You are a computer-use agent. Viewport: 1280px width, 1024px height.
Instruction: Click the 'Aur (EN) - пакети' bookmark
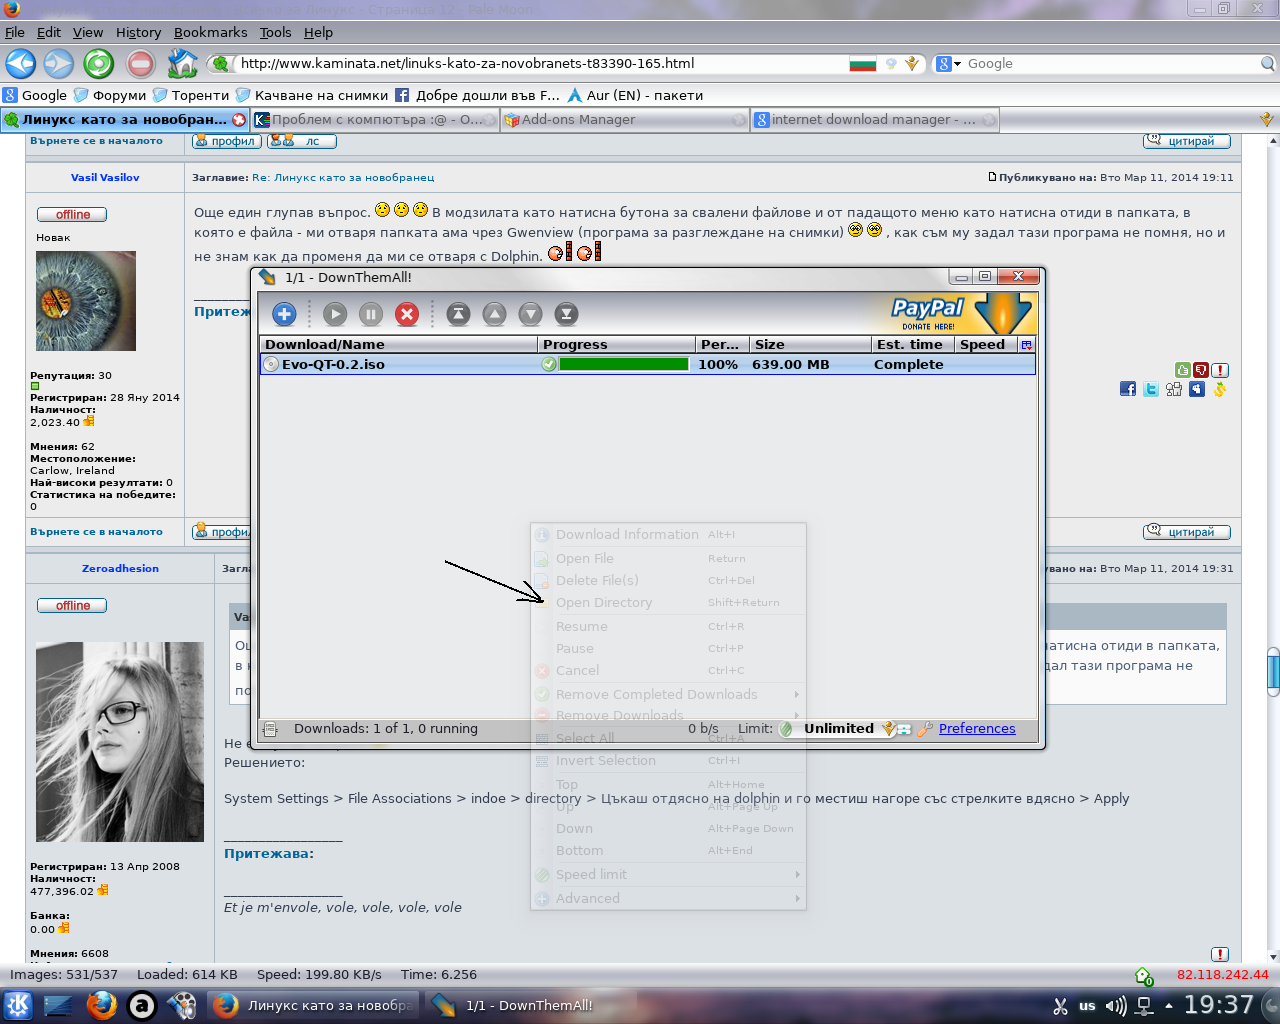(x=635, y=95)
